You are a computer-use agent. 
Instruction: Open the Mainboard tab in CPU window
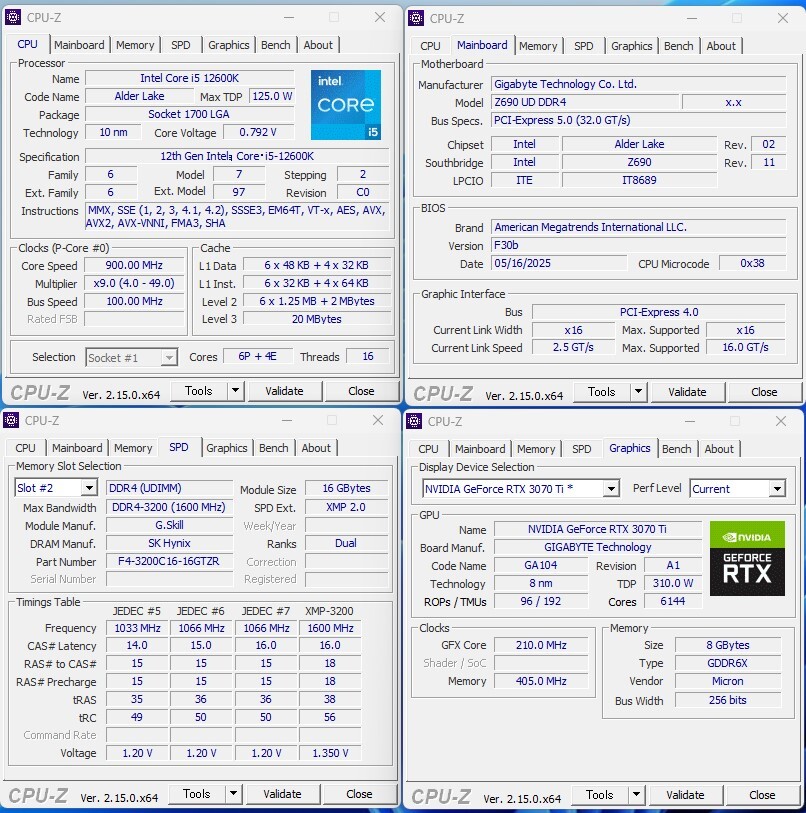click(x=79, y=45)
